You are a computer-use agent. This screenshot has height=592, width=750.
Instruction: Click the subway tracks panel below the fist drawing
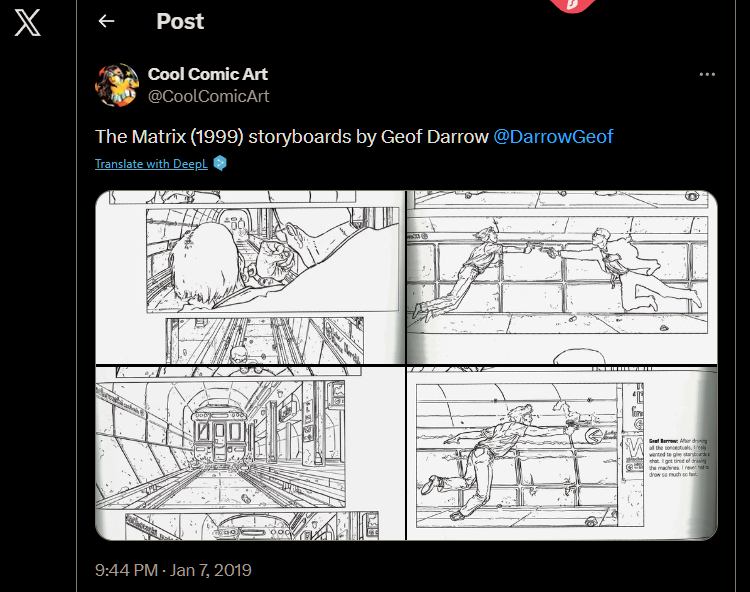[x=265, y=340]
